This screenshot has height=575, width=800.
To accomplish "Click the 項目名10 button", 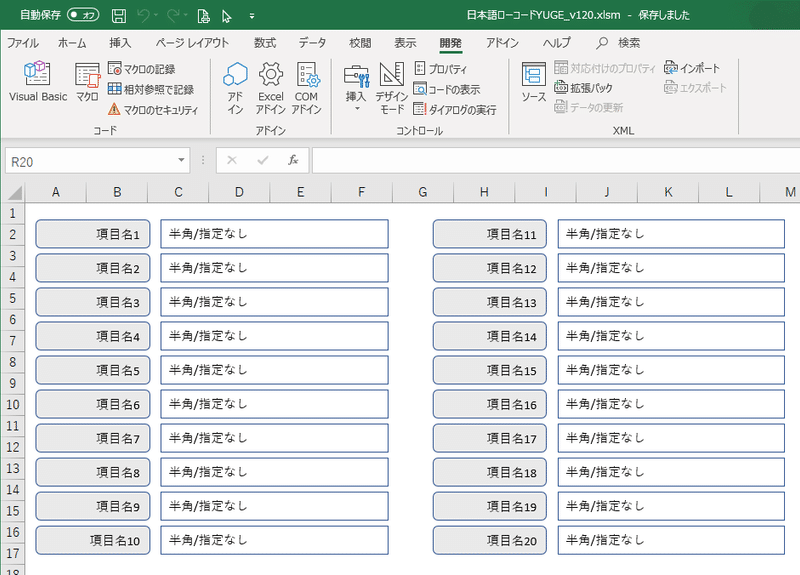I will [x=93, y=540].
